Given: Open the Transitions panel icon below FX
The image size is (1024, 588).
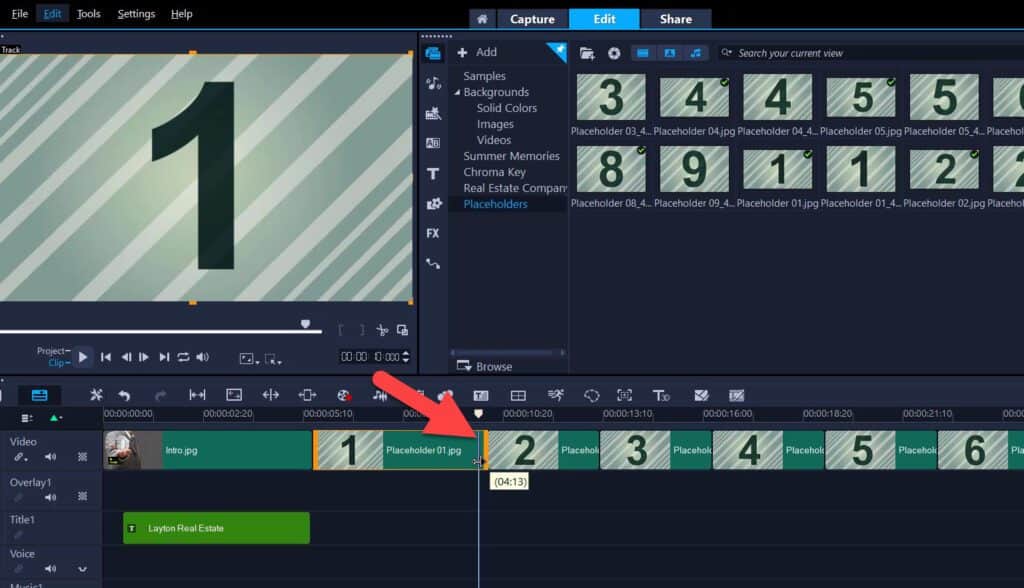Looking at the screenshot, I should [433, 263].
